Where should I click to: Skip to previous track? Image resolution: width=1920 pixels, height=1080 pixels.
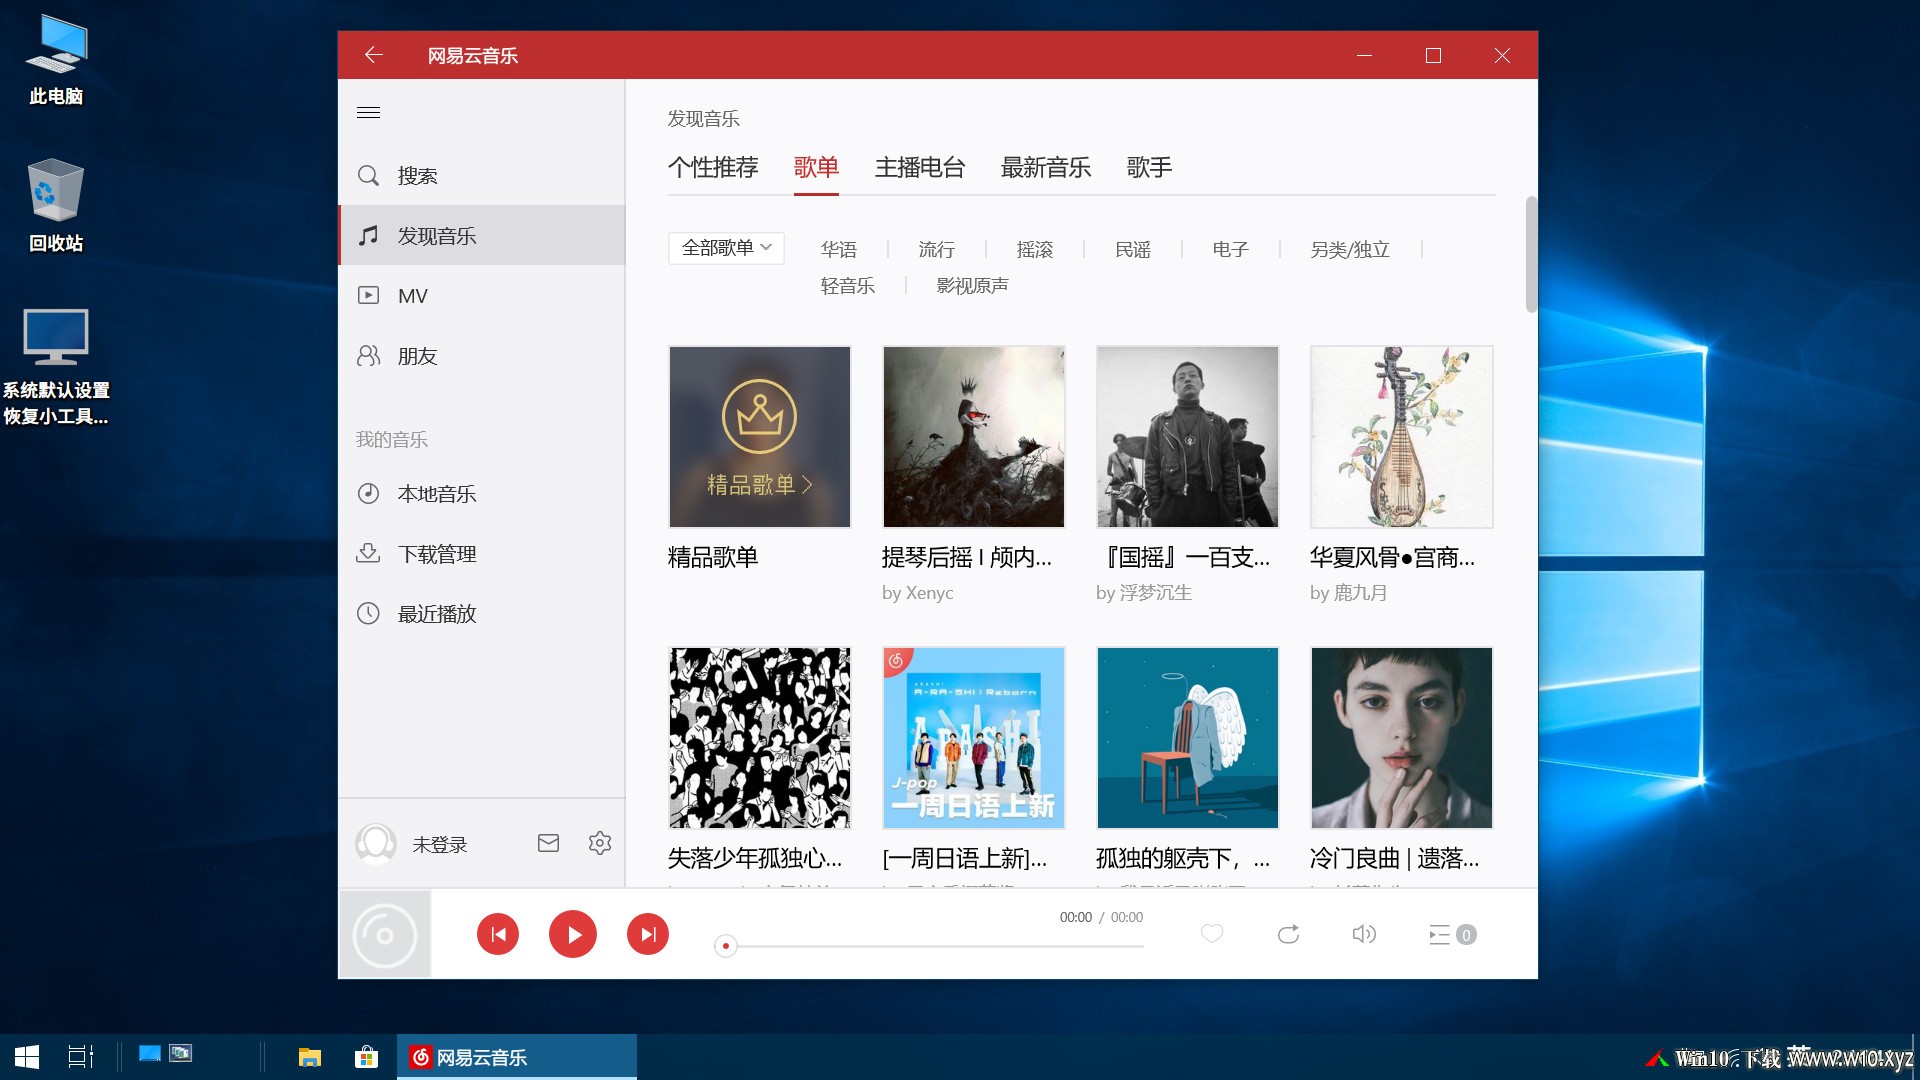point(498,934)
